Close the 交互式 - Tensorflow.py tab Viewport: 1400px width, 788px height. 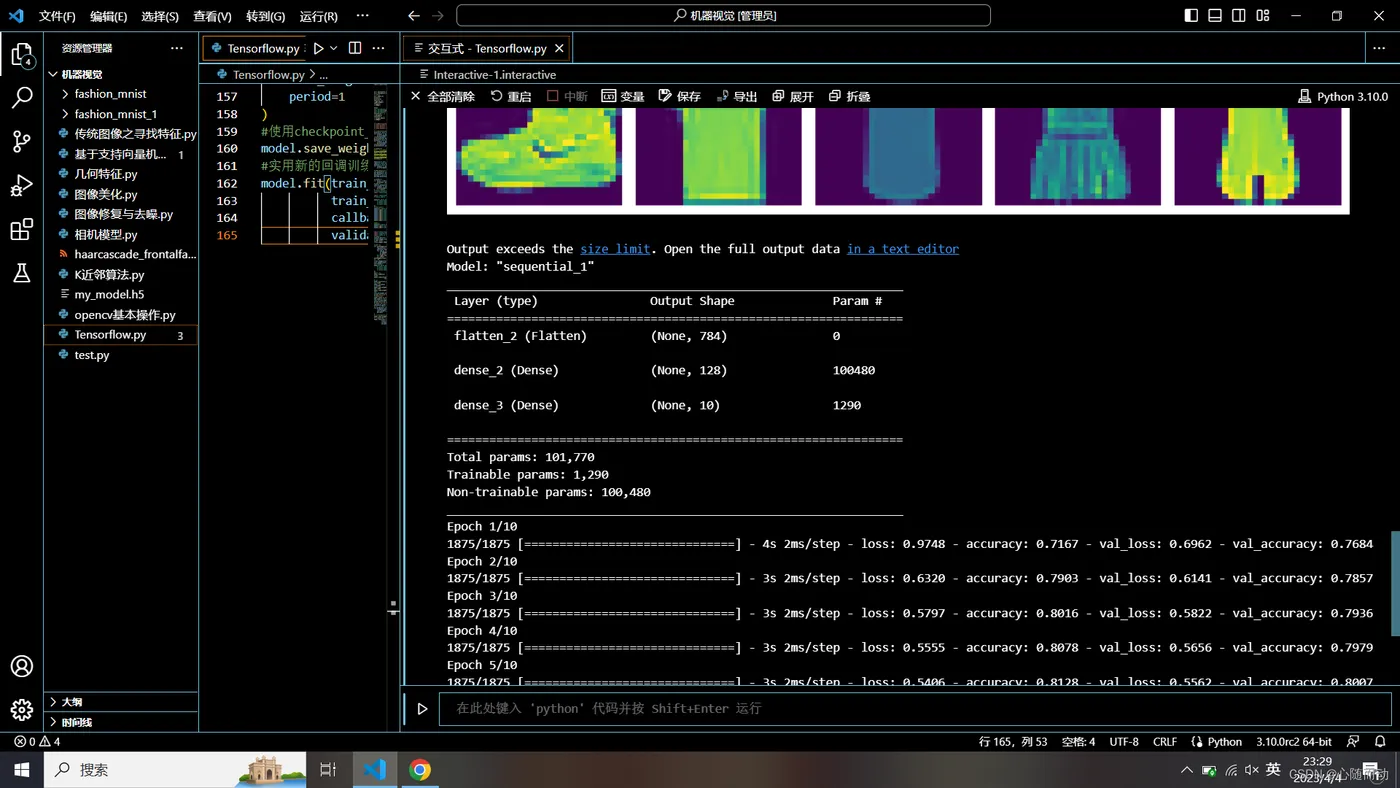[x=559, y=48]
